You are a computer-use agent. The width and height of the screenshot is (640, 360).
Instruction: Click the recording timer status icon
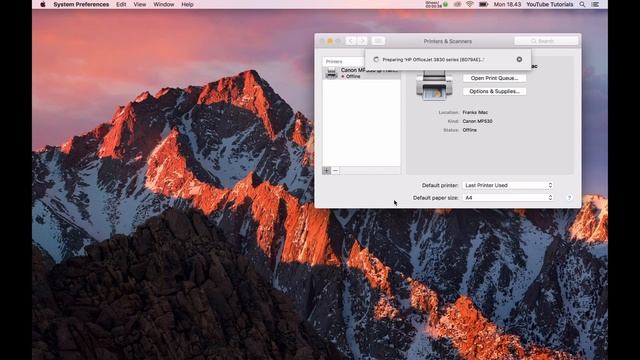pos(436,4)
